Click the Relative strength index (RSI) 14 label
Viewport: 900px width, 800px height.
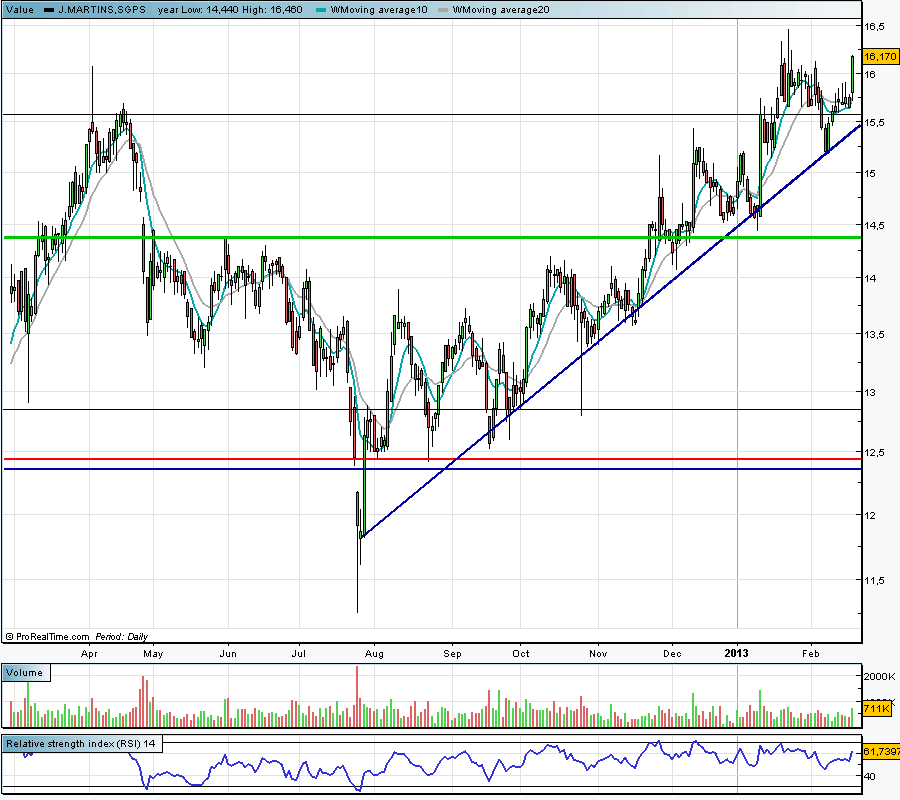coord(81,744)
